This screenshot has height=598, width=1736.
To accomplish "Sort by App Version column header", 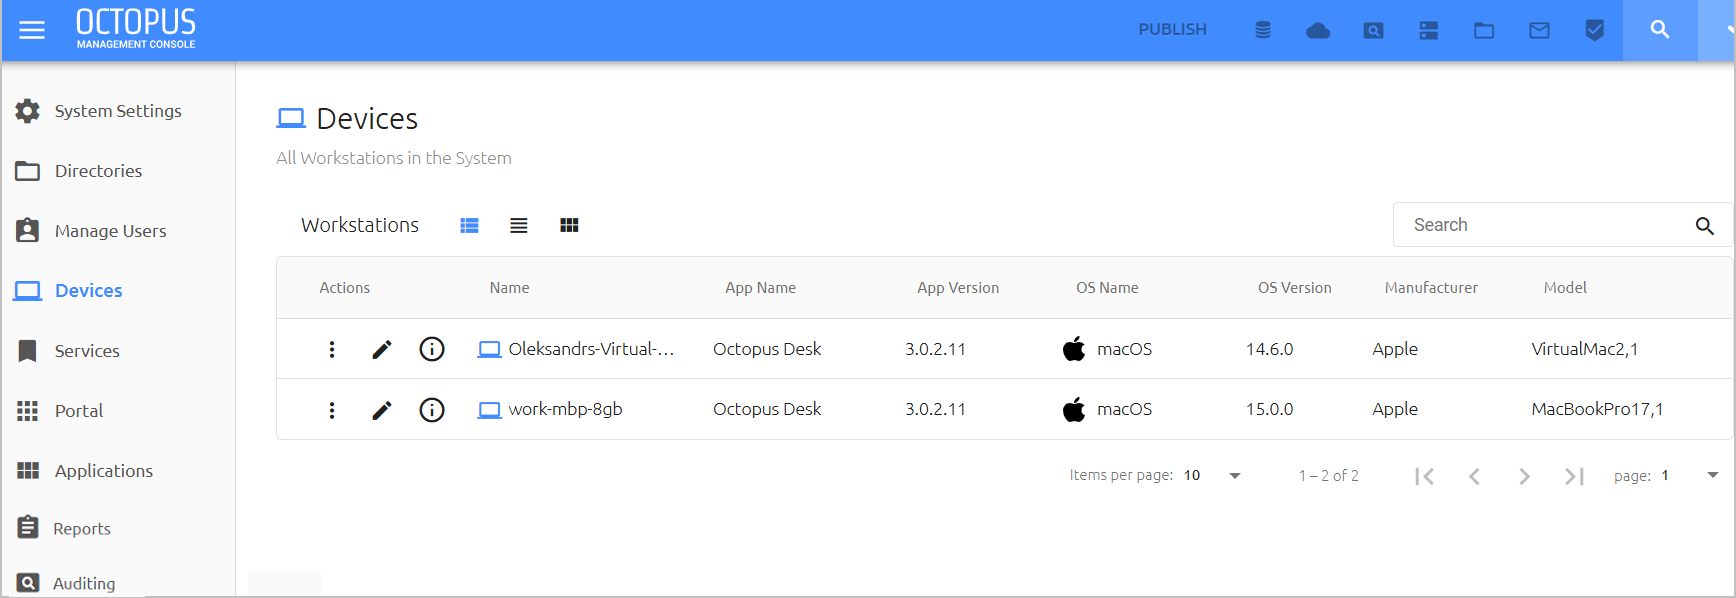I will tap(958, 288).
